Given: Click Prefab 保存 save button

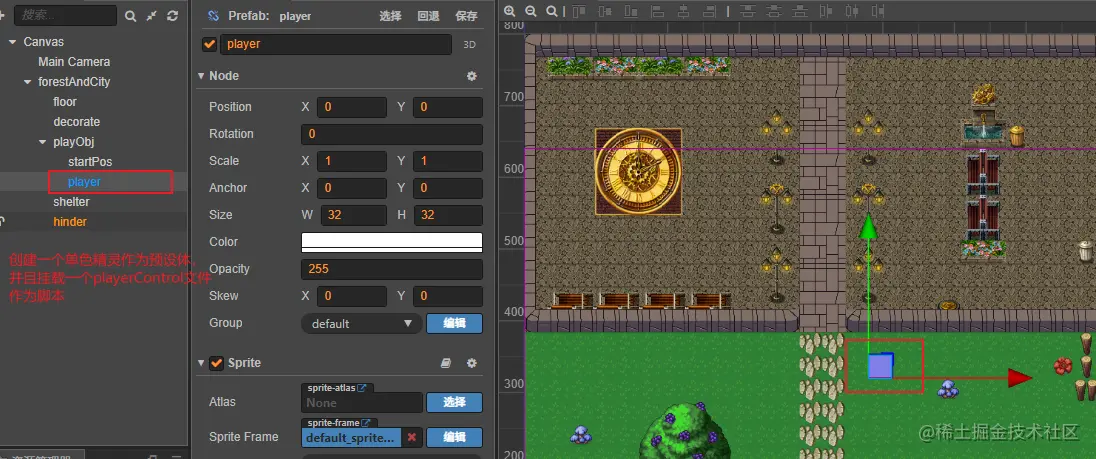Looking at the screenshot, I should (x=466, y=15).
